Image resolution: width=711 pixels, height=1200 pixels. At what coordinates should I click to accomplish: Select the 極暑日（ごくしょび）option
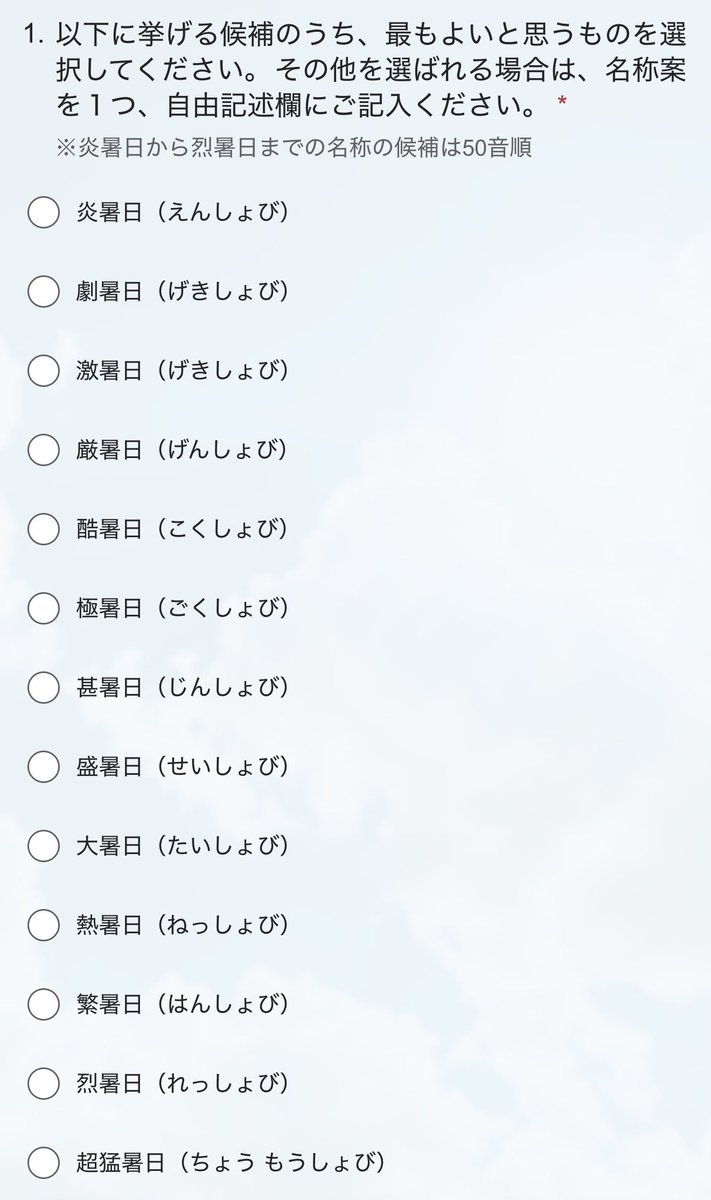[x=43, y=609]
